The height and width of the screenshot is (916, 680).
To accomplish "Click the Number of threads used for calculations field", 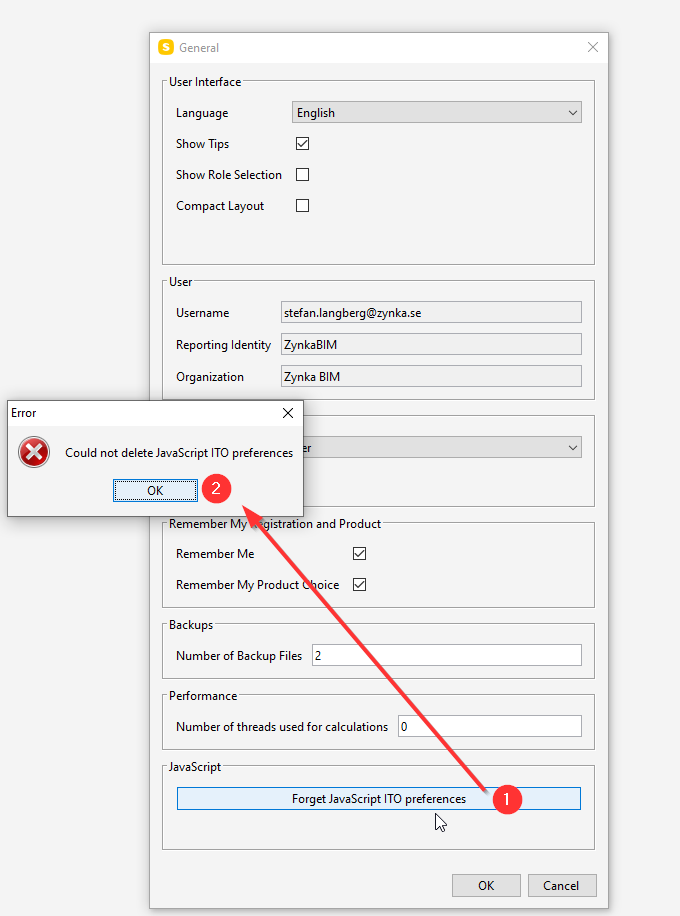I will pos(490,726).
